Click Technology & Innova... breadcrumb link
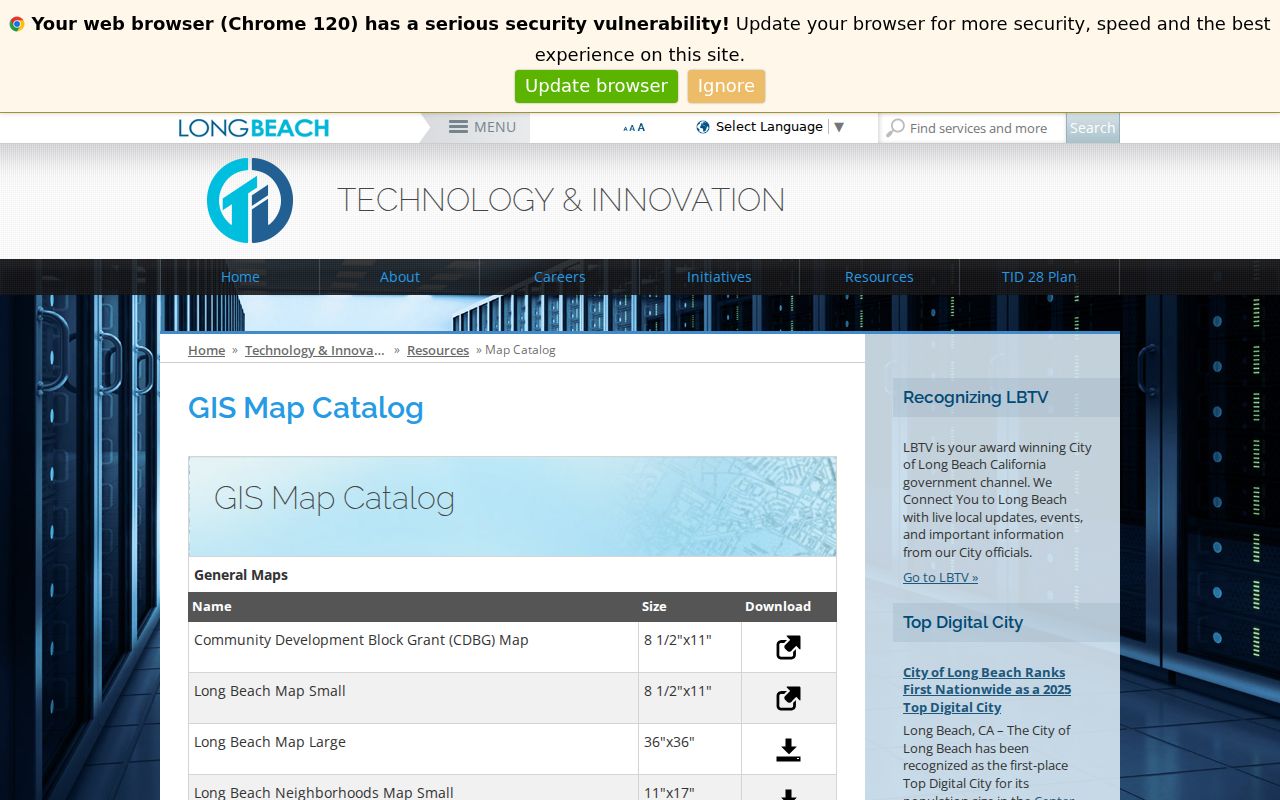 (x=315, y=350)
